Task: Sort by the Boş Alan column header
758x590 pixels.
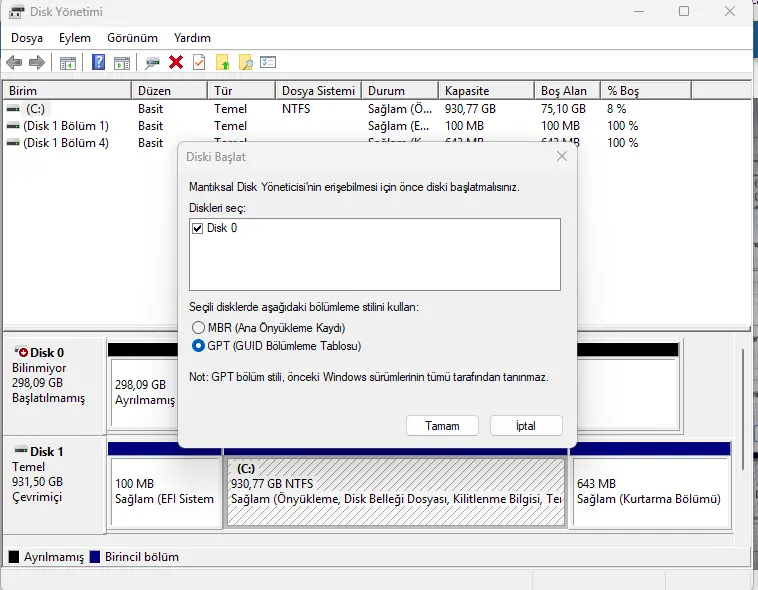Action: tap(568, 90)
